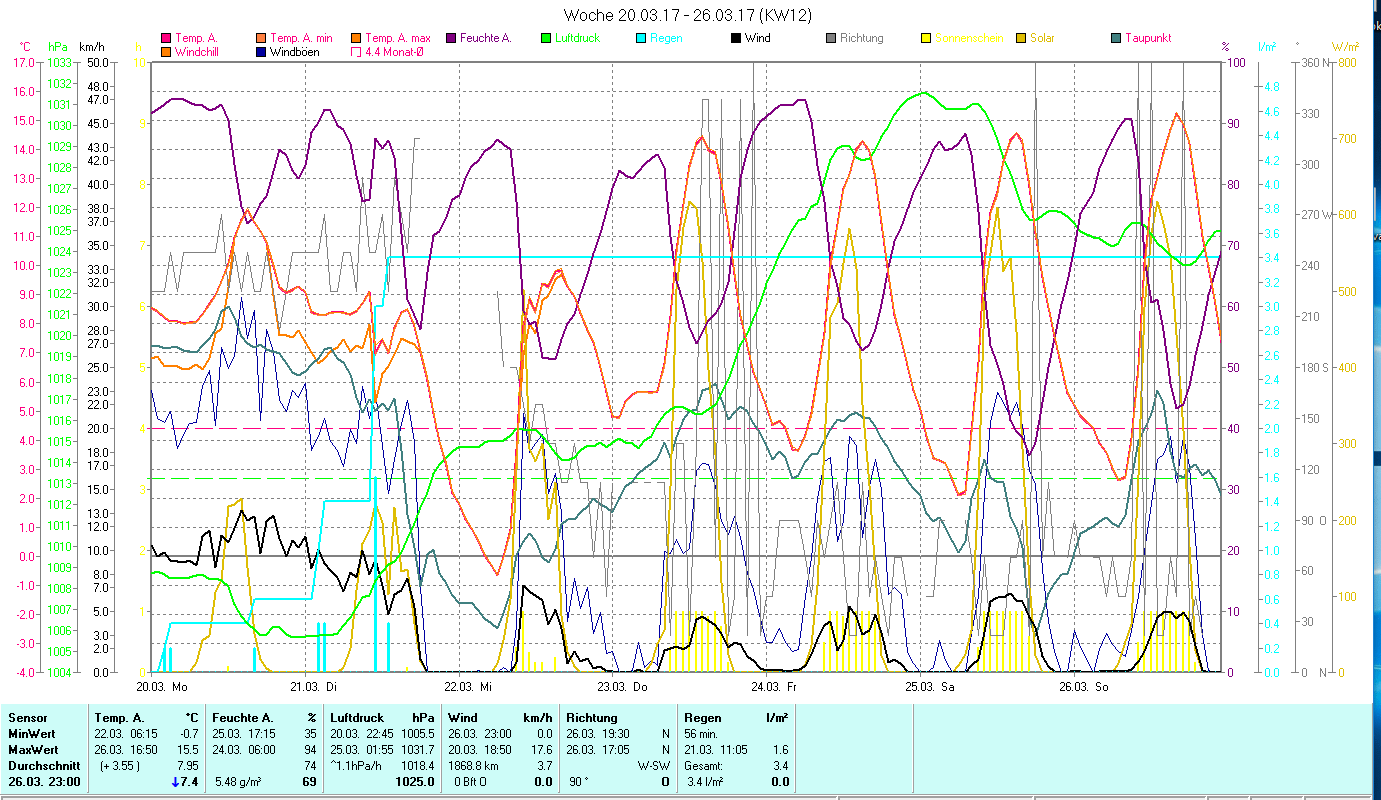Click the 'MaxWert' row label
The image size is (1381, 800).
pyautogui.click(x=33, y=749)
